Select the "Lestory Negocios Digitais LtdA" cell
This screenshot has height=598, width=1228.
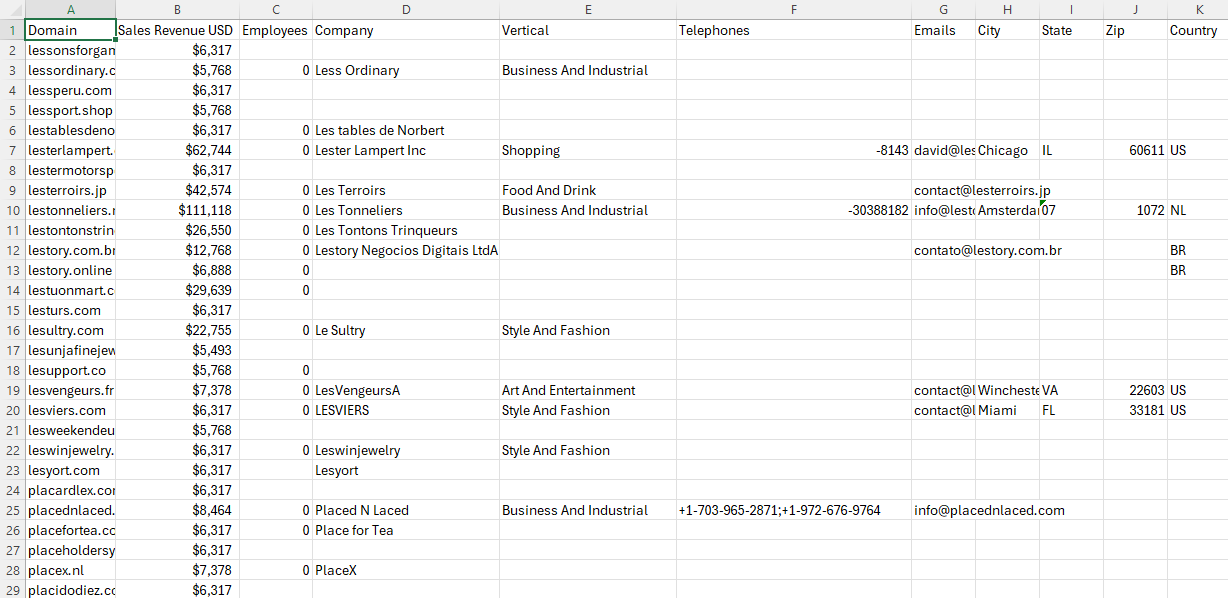click(405, 250)
